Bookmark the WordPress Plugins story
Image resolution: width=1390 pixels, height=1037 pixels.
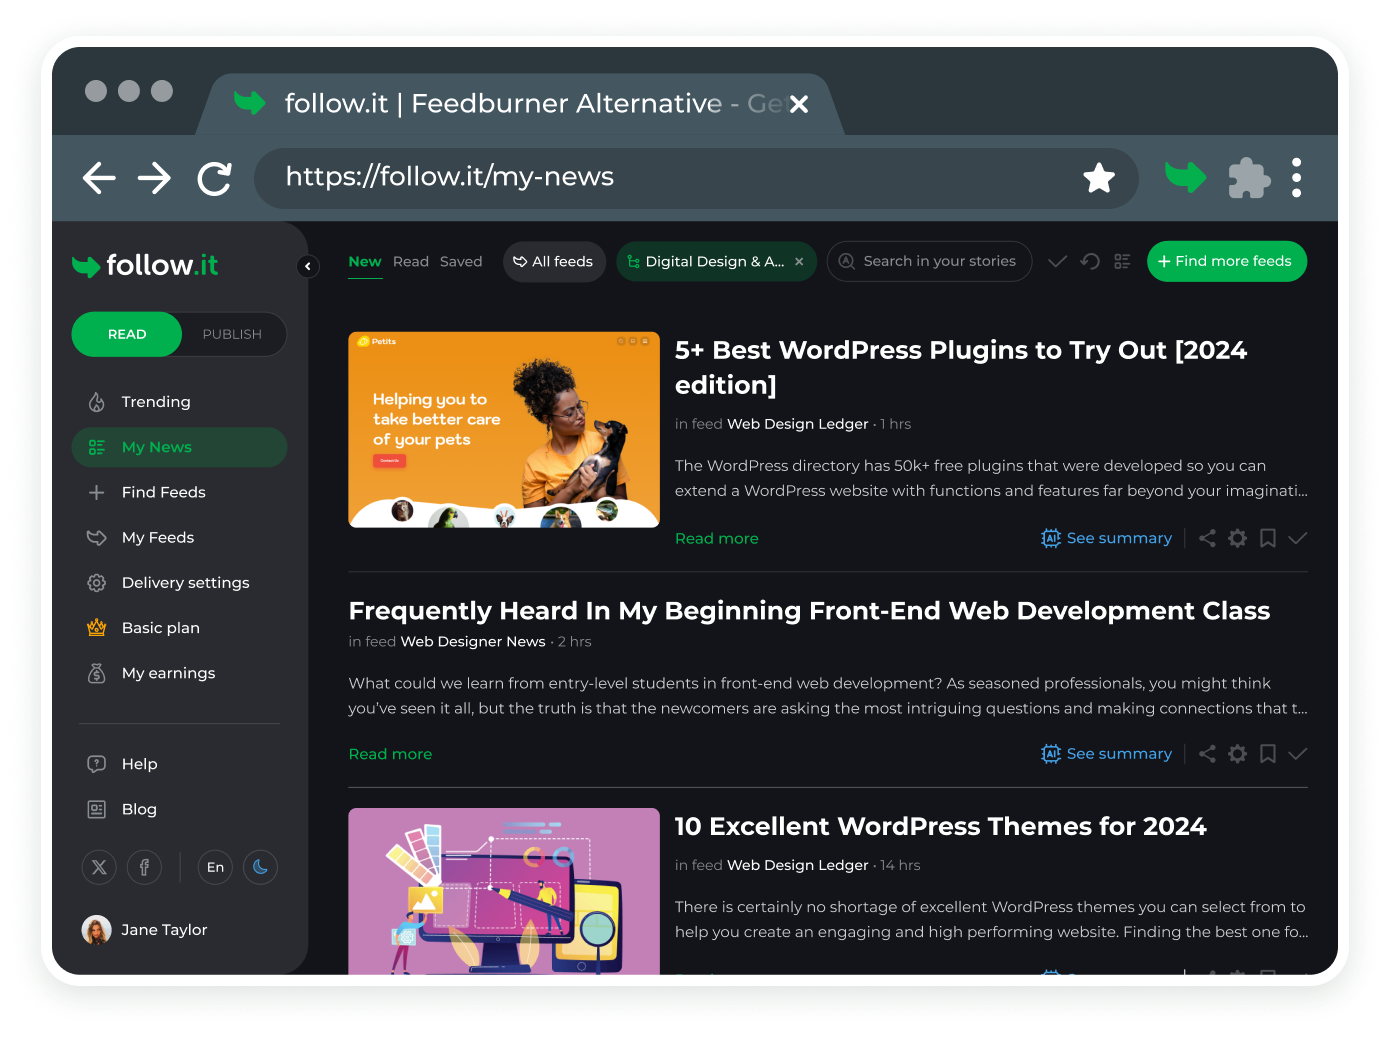[1268, 538]
